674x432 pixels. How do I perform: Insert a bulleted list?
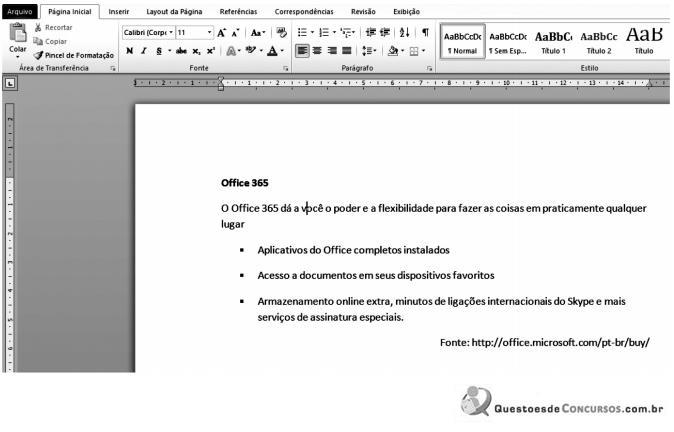click(302, 33)
